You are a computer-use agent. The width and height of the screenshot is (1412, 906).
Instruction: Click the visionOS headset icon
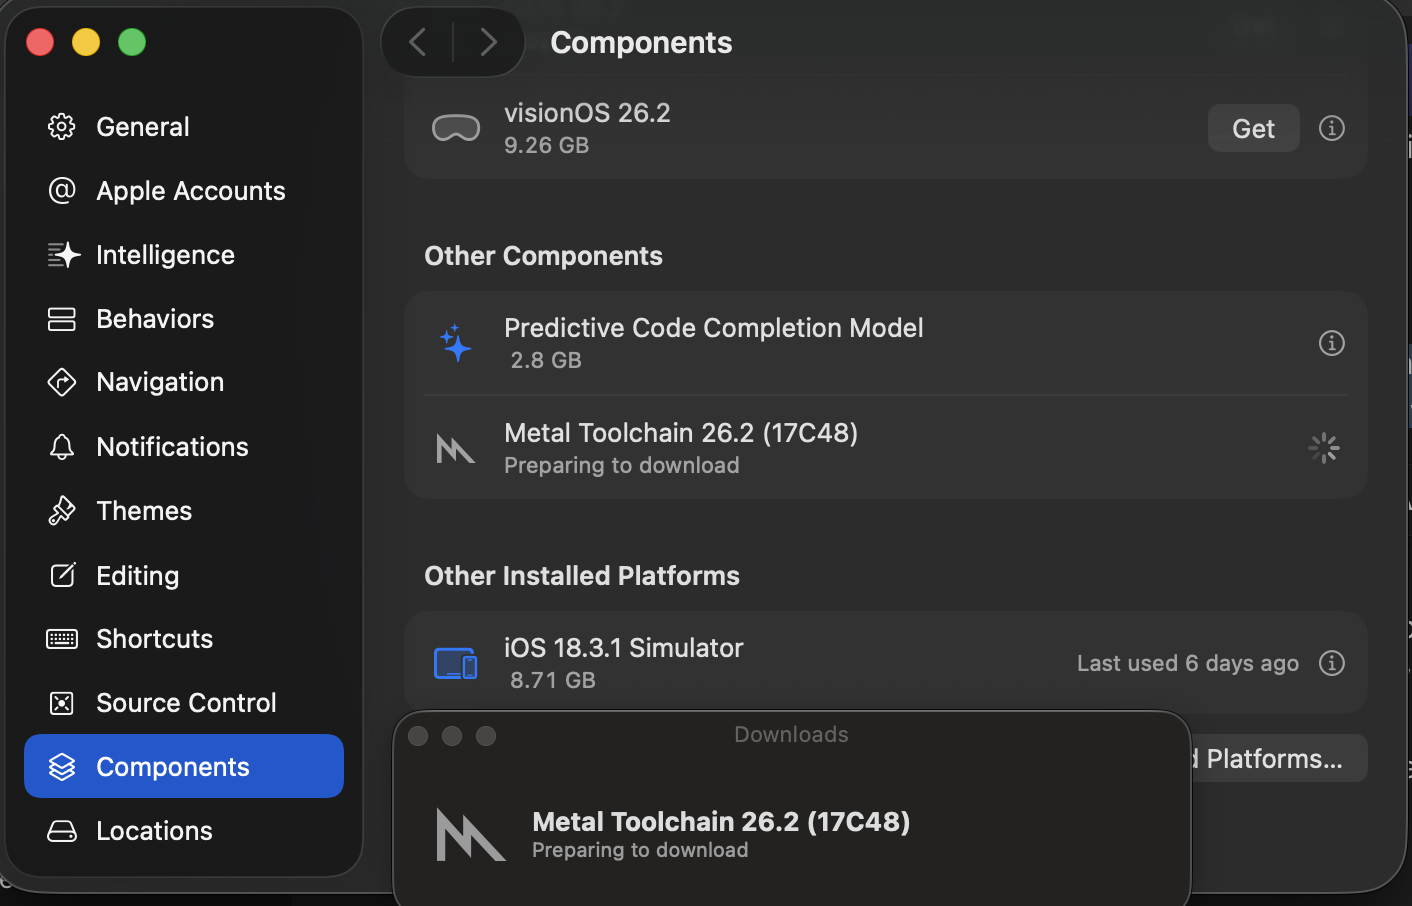point(456,129)
